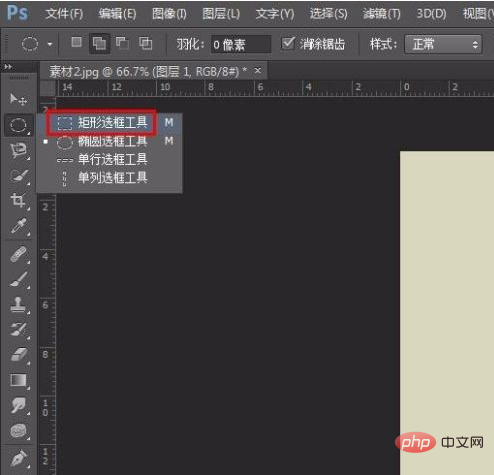Open the 编辑(E) menu

coord(117,14)
